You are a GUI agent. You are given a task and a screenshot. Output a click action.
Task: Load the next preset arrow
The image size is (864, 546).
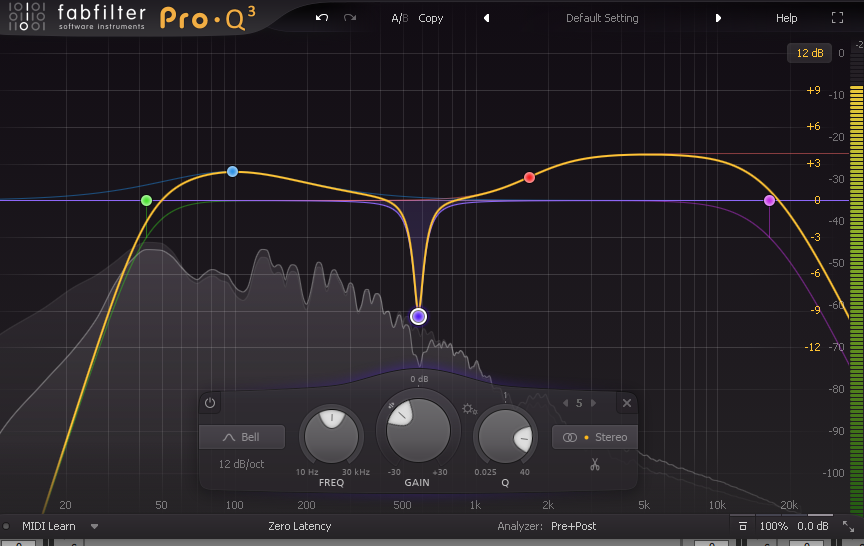click(718, 18)
